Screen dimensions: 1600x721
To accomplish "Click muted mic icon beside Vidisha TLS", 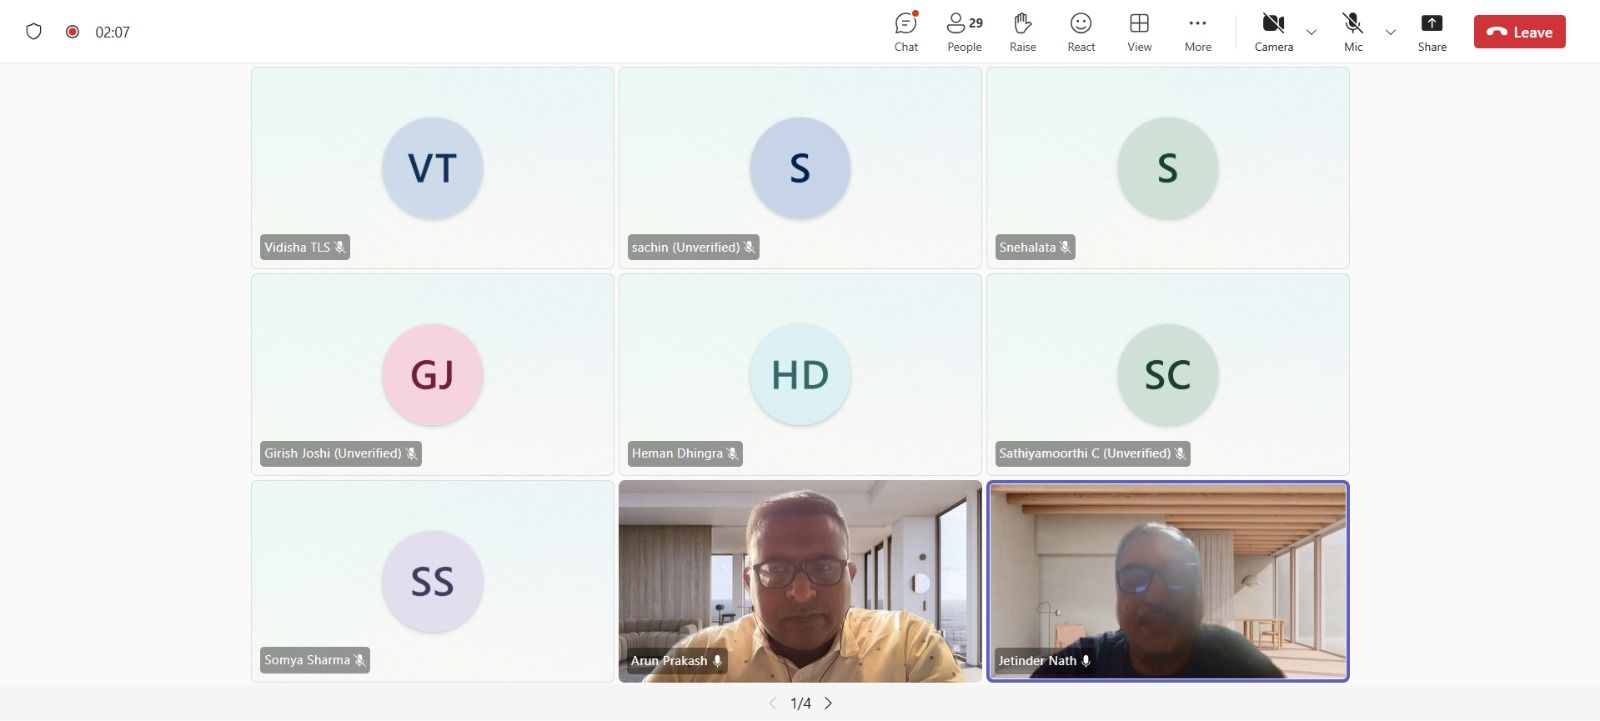I will [340, 247].
